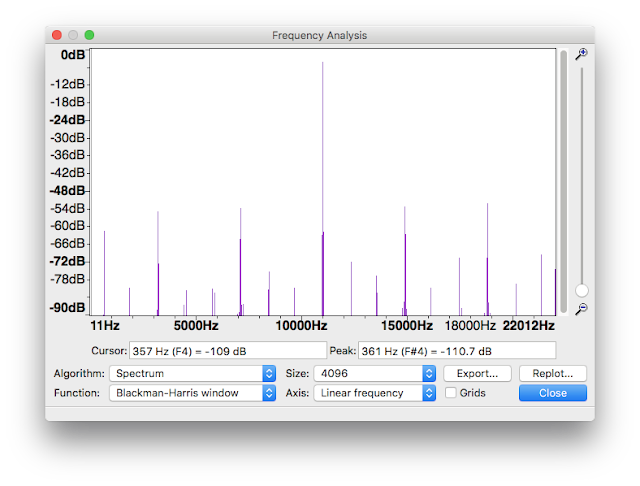
Task: Click the 15000Hz axis label
Action: 407,326
